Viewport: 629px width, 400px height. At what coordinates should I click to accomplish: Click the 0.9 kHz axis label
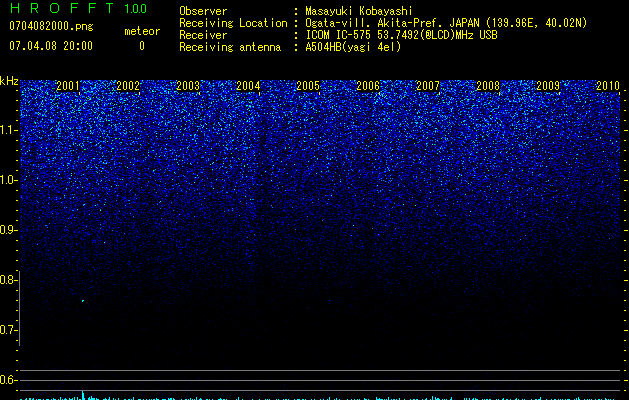[8, 230]
